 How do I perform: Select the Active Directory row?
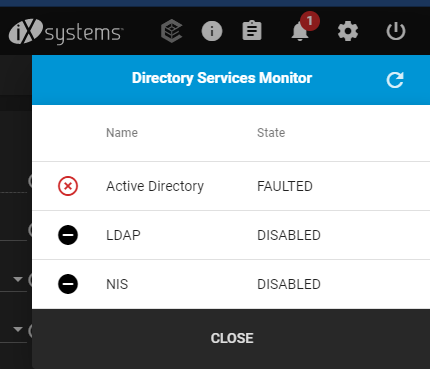(x=231, y=186)
